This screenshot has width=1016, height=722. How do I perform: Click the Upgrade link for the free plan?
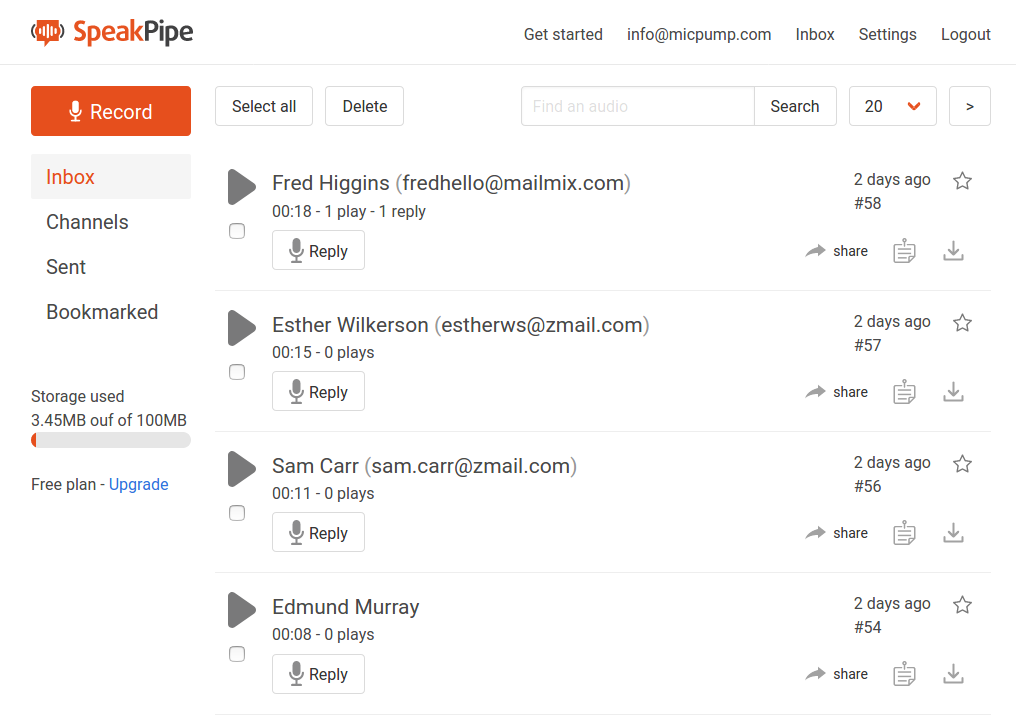point(138,484)
